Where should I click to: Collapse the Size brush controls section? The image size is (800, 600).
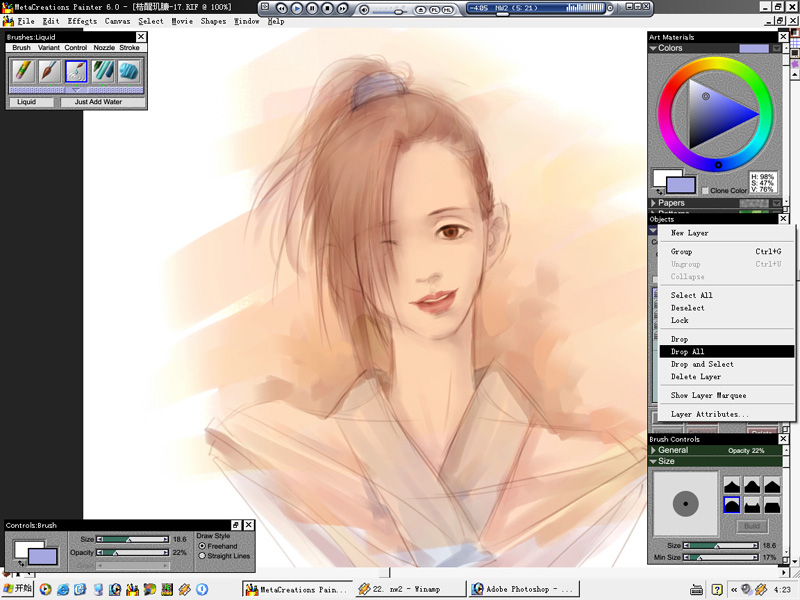(x=653, y=461)
